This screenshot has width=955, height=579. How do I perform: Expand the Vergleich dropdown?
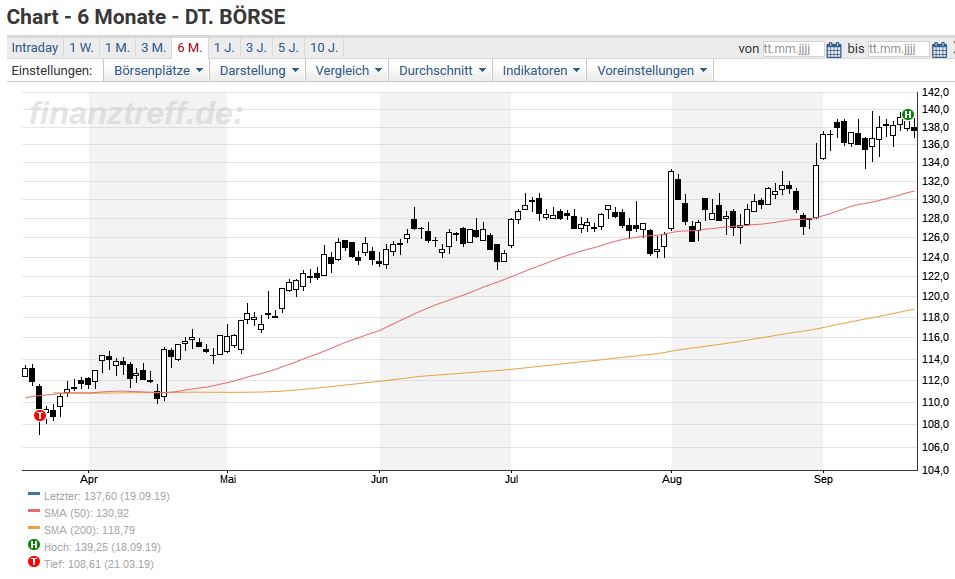pyautogui.click(x=348, y=71)
